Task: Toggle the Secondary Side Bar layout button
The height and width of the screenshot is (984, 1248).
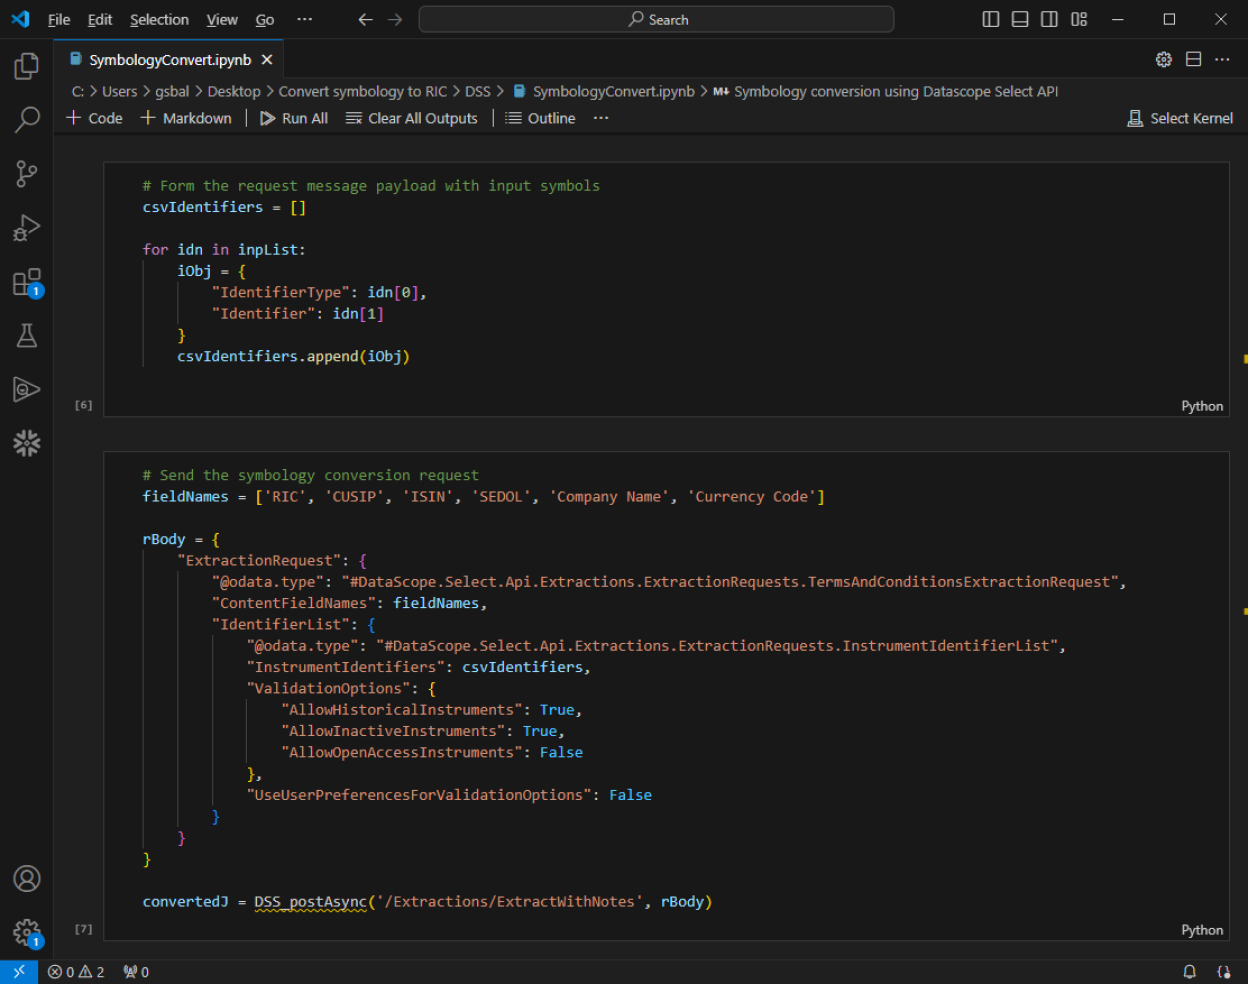Action: coord(1049,19)
